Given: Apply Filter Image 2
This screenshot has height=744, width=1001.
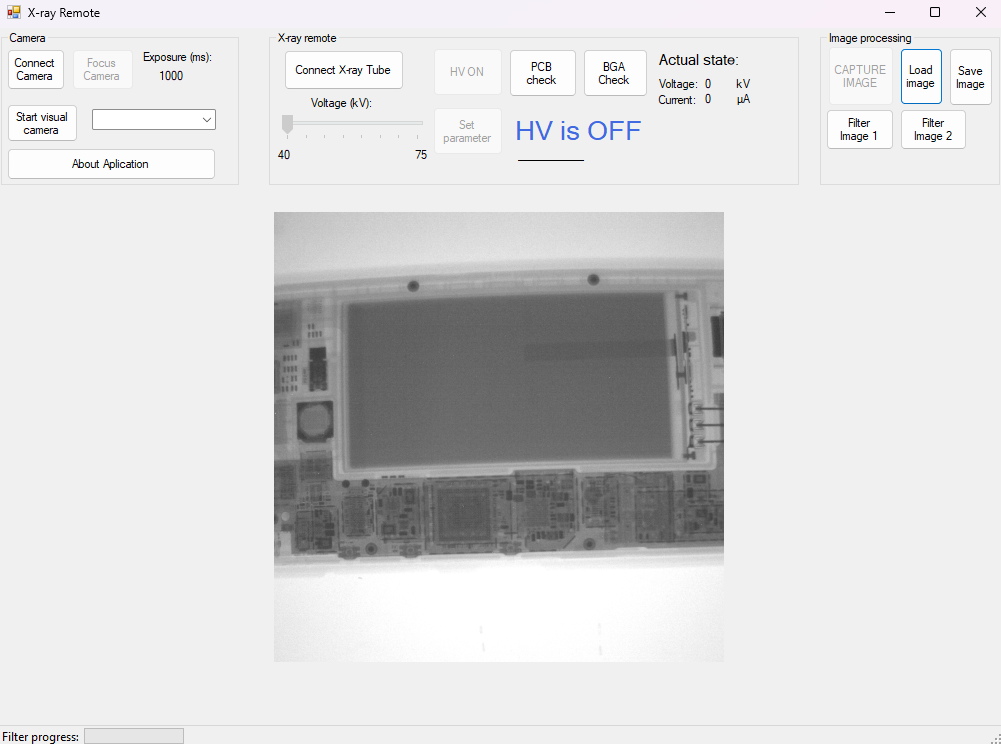Looking at the screenshot, I should 933,130.
